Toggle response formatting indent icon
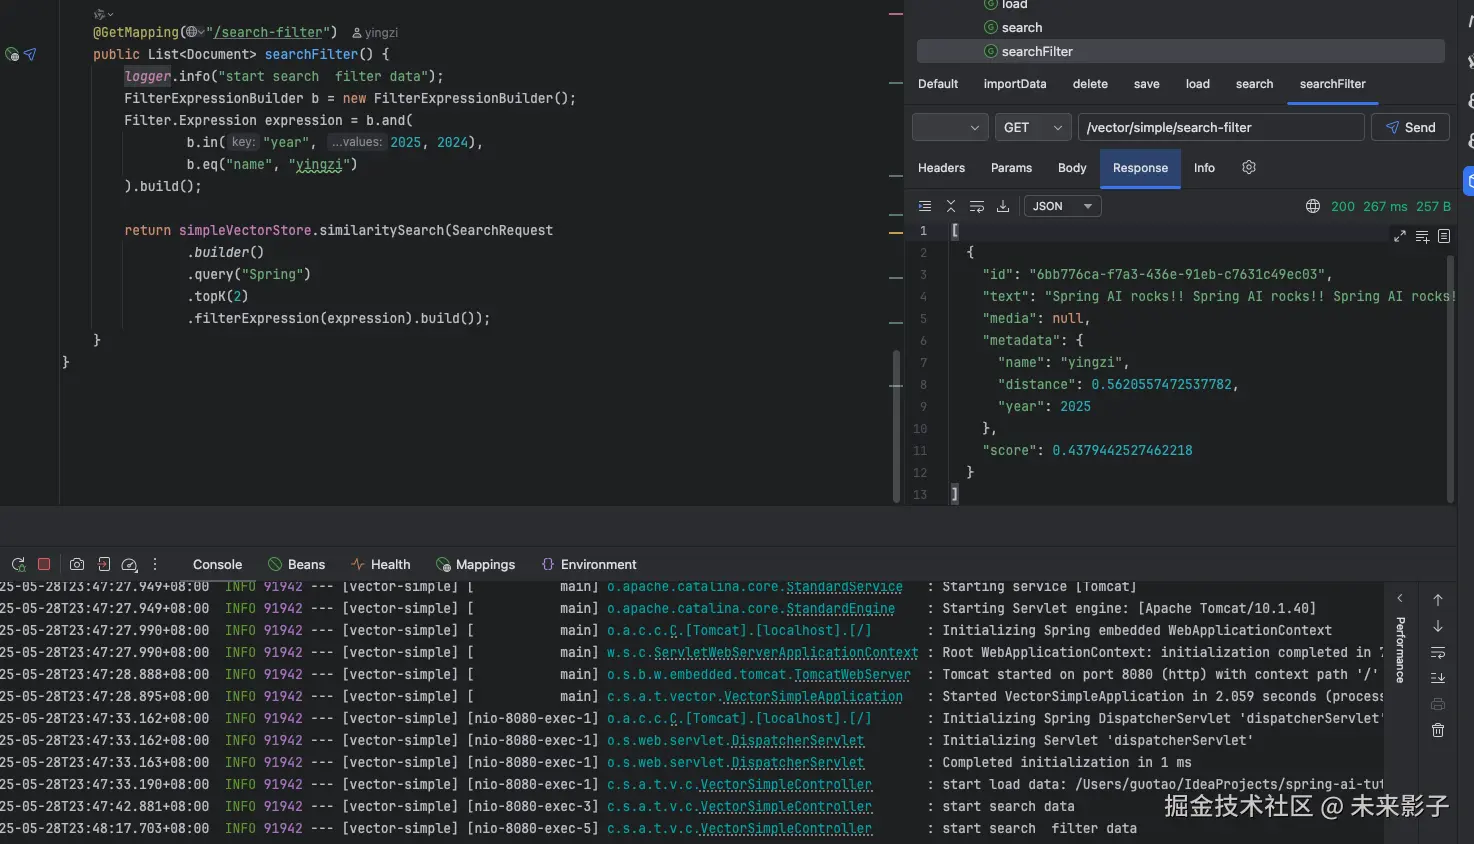Viewport: 1474px width, 844px height. click(x=925, y=206)
